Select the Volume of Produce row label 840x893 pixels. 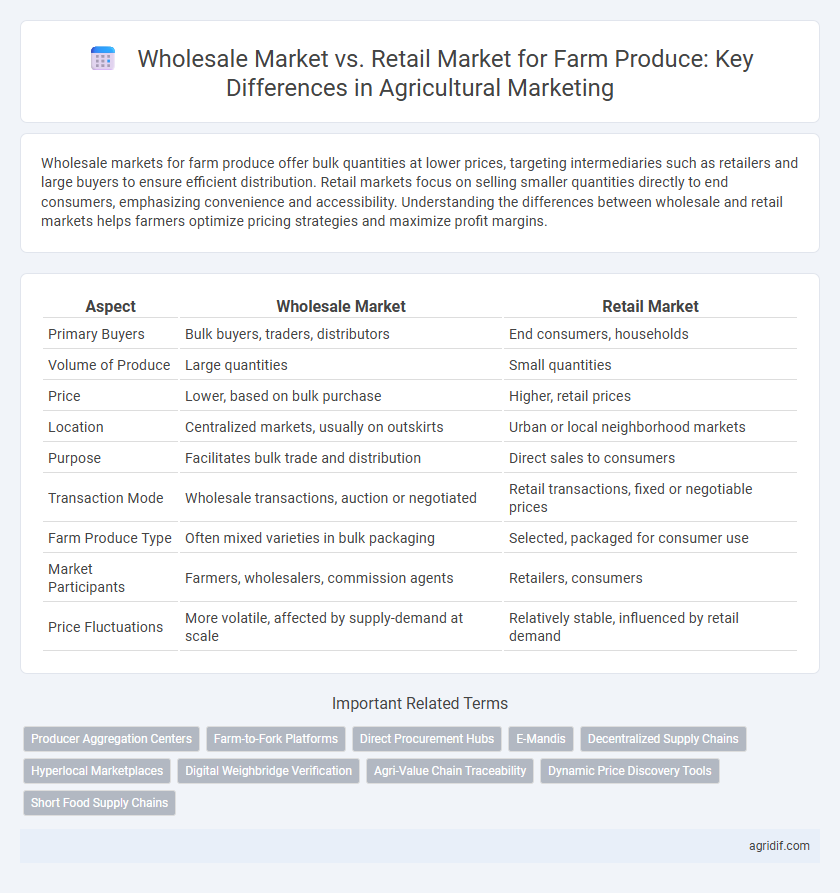109,365
